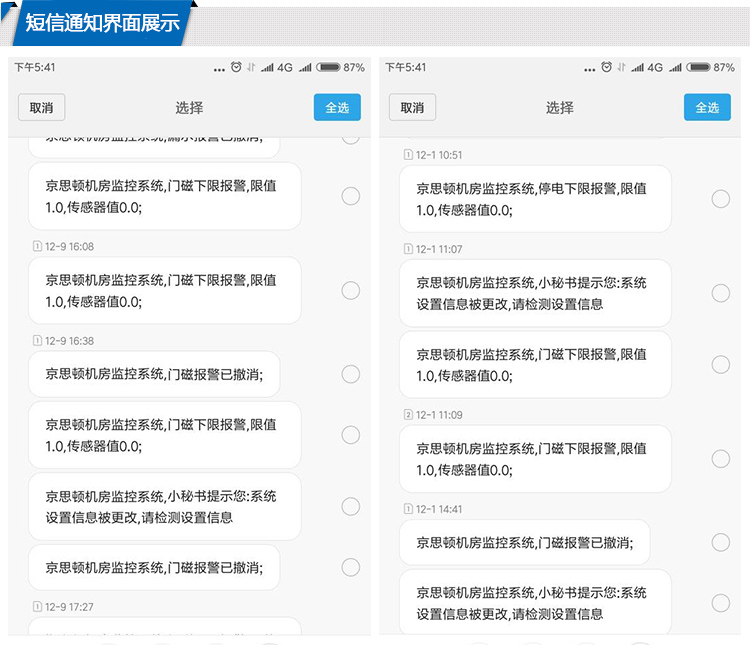Click the 选择 title on the left phone
This screenshot has height=645, width=750.
[189, 108]
